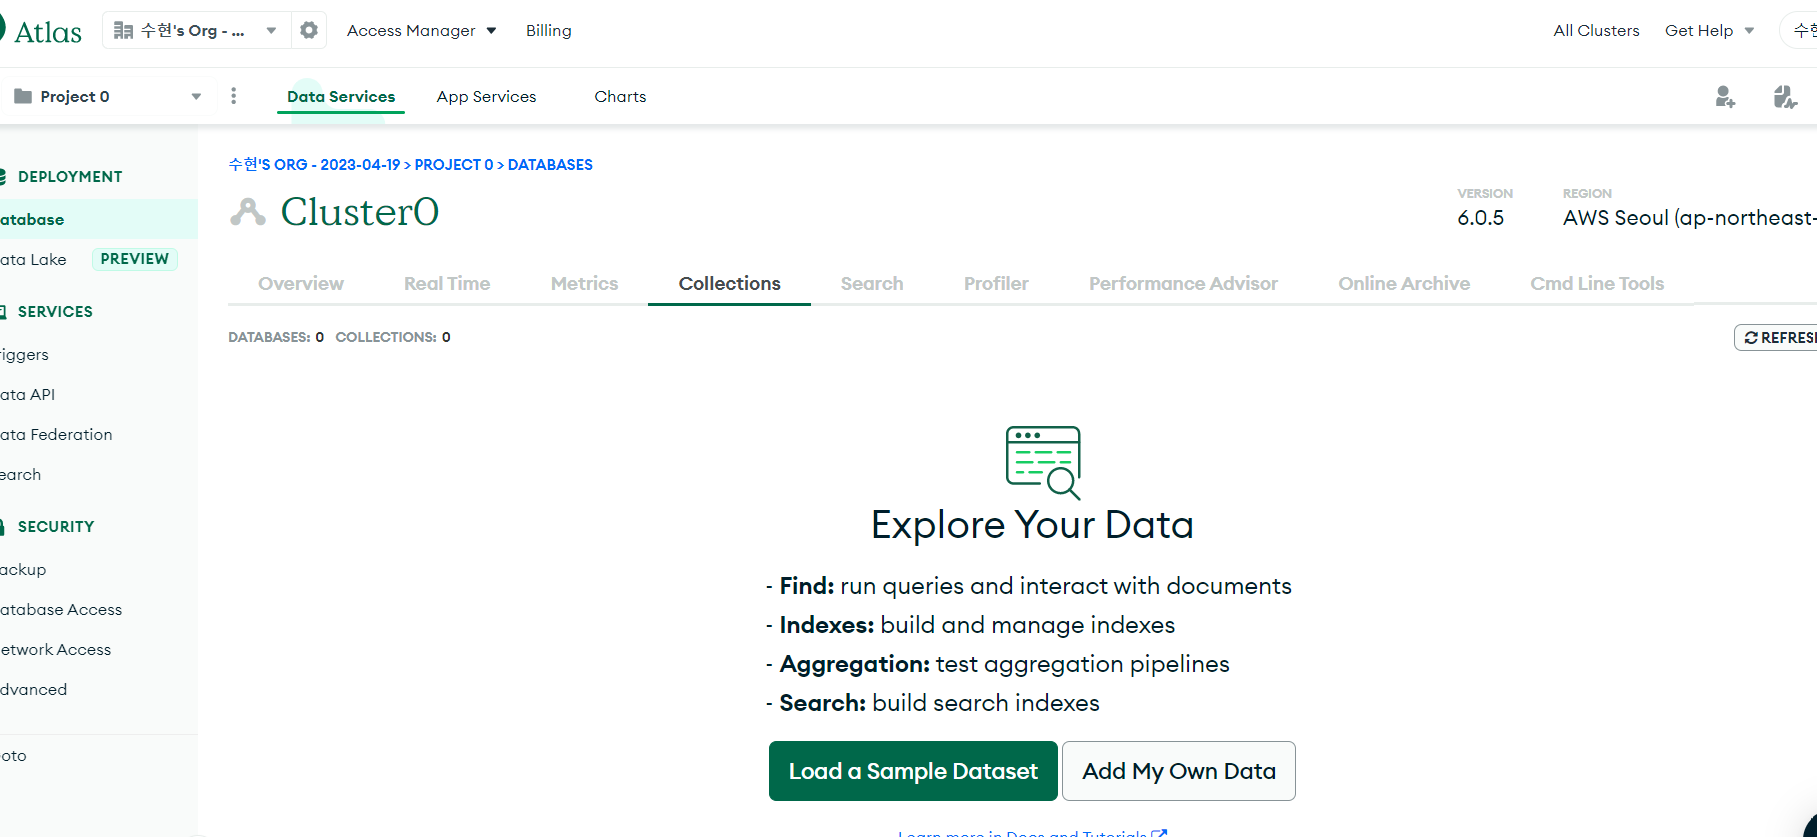The width and height of the screenshot is (1817, 837).
Task: Open the Metrics tab
Action: 584,283
